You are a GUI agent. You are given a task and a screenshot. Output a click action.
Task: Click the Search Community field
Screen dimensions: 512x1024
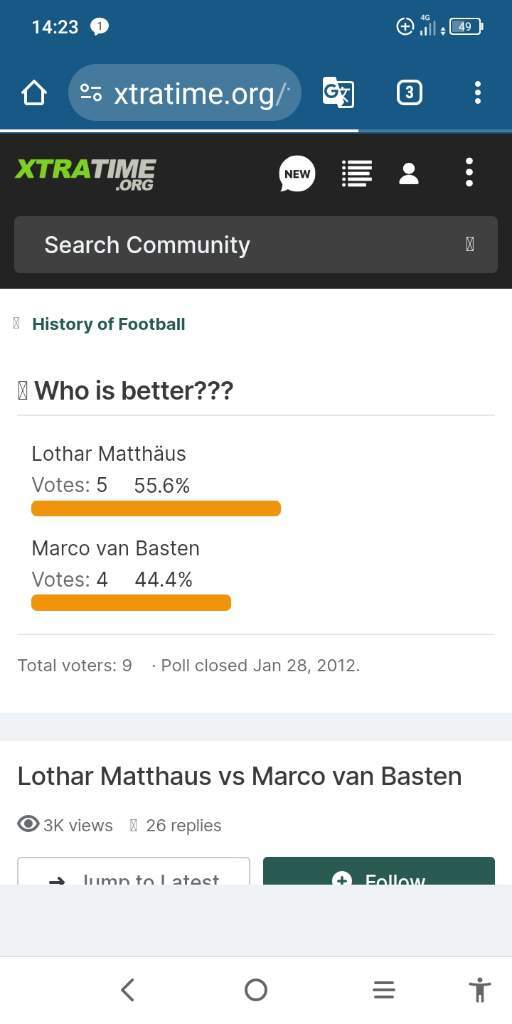[x=256, y=244]
